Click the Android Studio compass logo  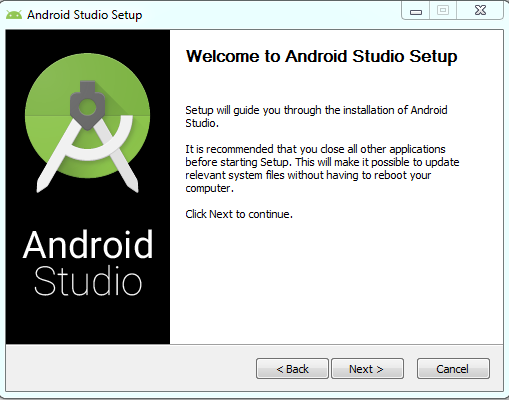tap(87, 123)
